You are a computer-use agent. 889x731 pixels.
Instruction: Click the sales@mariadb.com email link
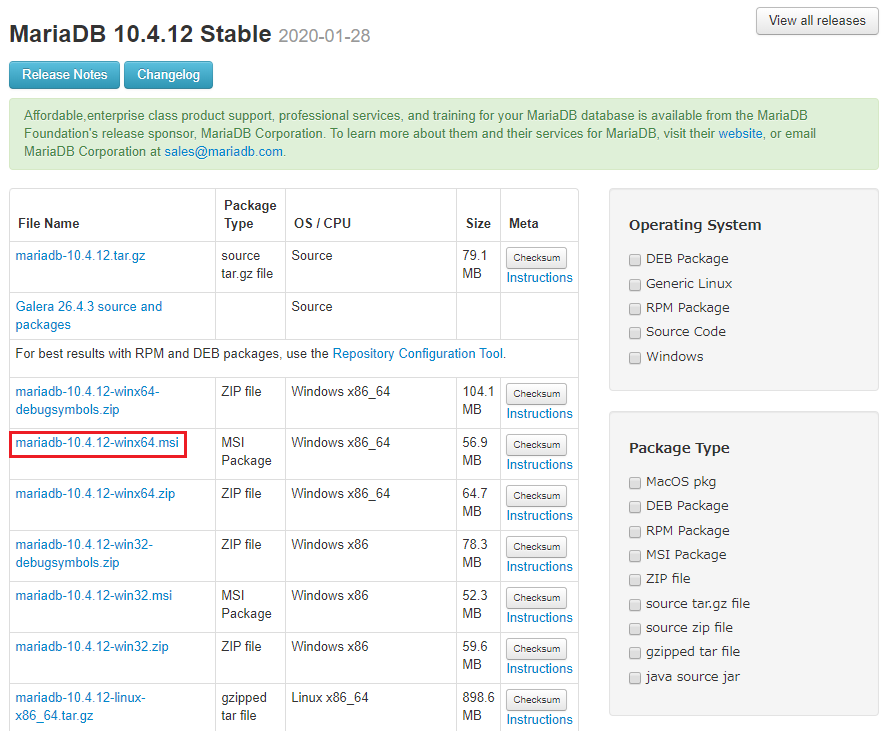[224, 152]
